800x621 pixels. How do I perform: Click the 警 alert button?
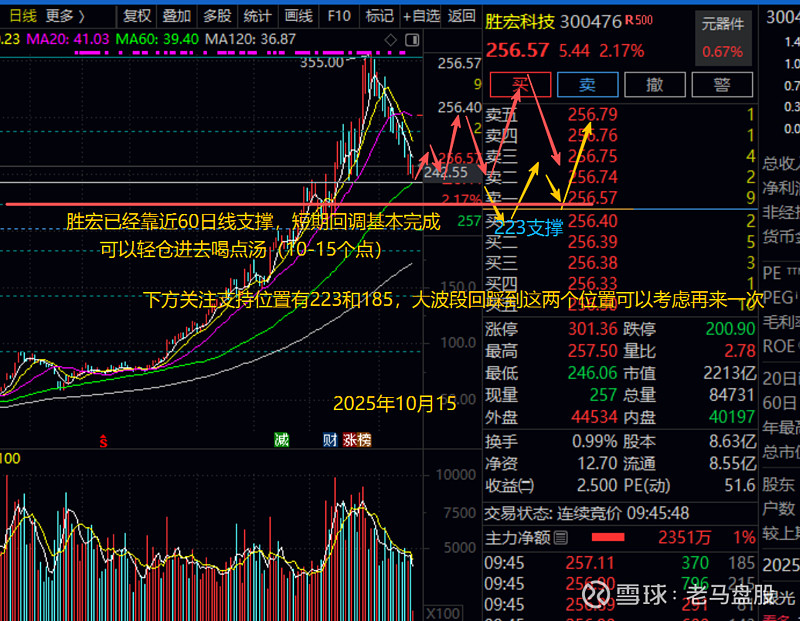[722, 84]
